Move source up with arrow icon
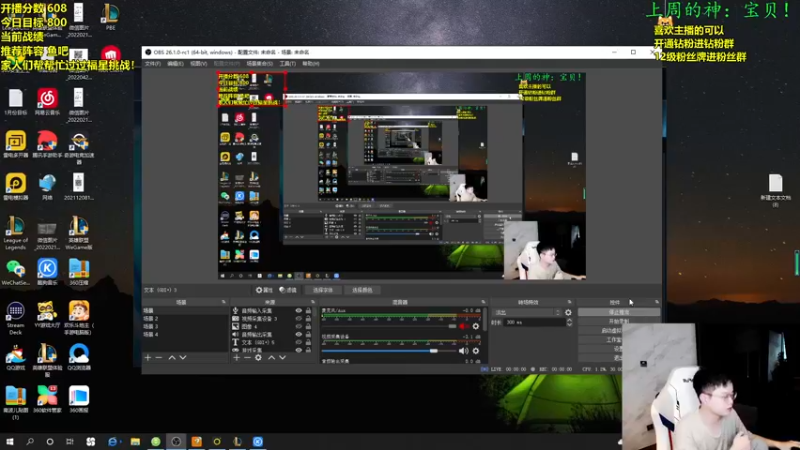The height and width of the screenshot is (450, 800). (271, 358)
